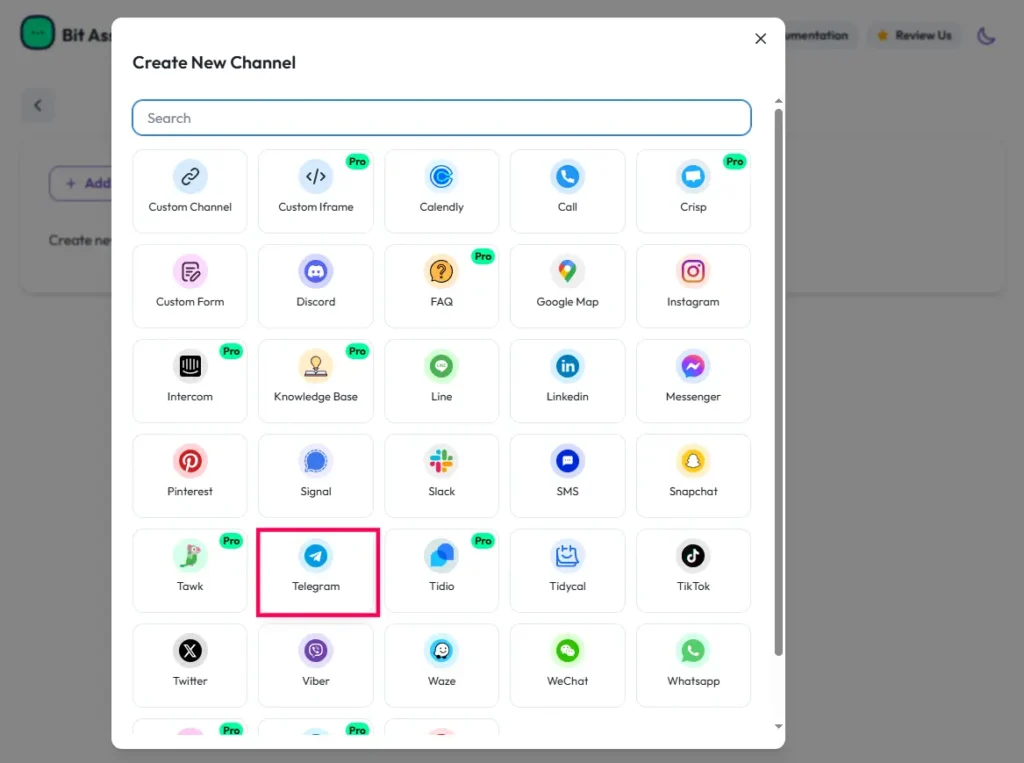Select the Slack channel icon
This screenshot has height=763, width=1024.
441,462
